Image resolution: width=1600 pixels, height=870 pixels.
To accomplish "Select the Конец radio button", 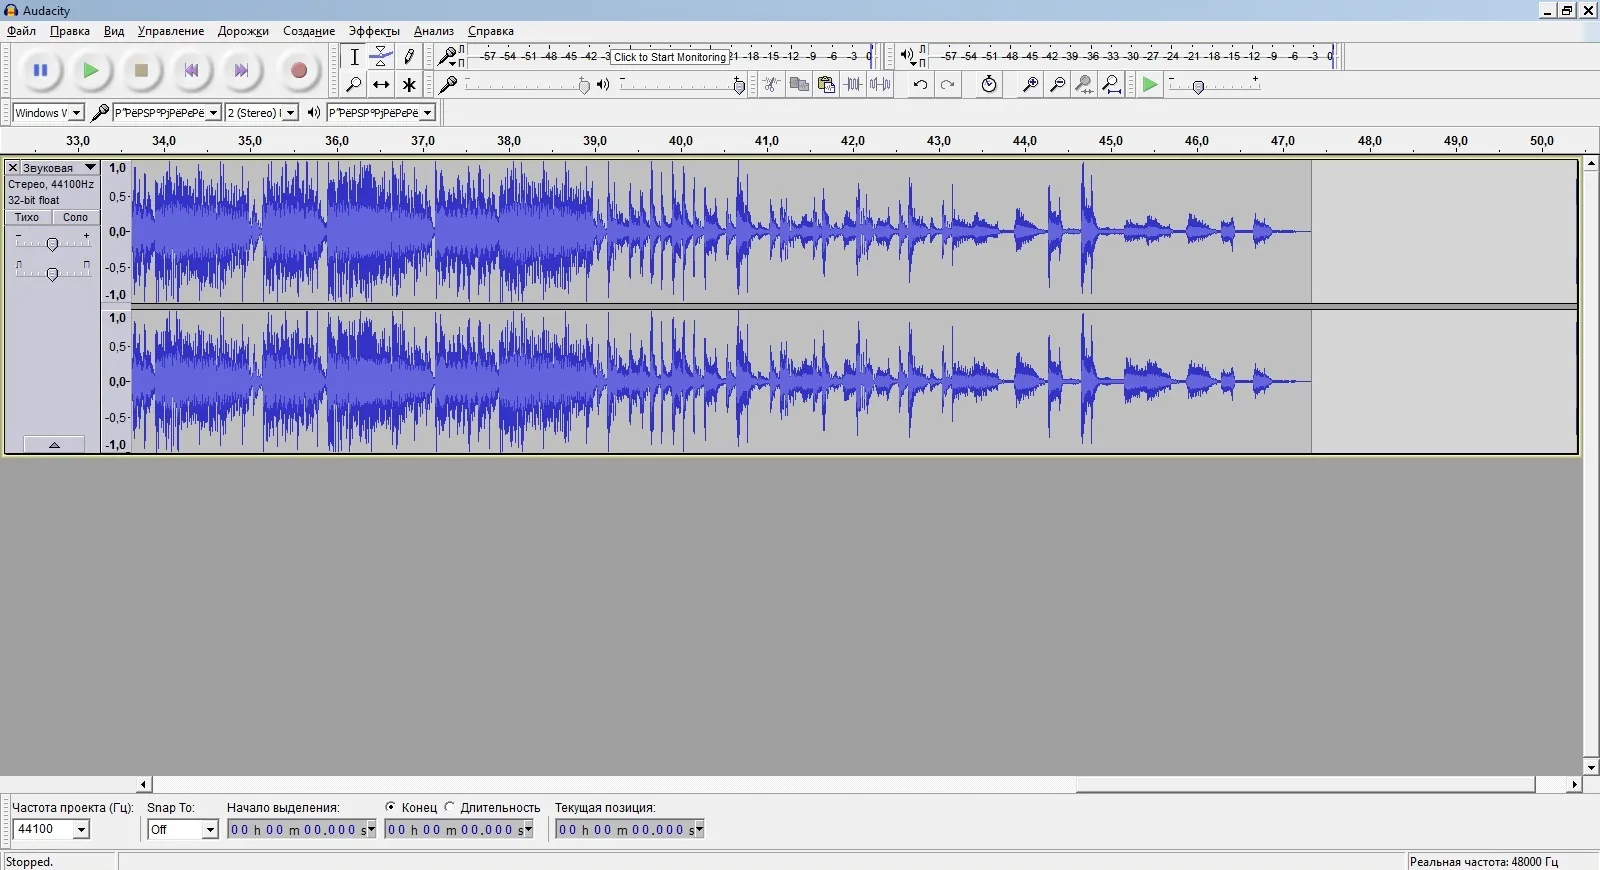I will click(391, 807).
